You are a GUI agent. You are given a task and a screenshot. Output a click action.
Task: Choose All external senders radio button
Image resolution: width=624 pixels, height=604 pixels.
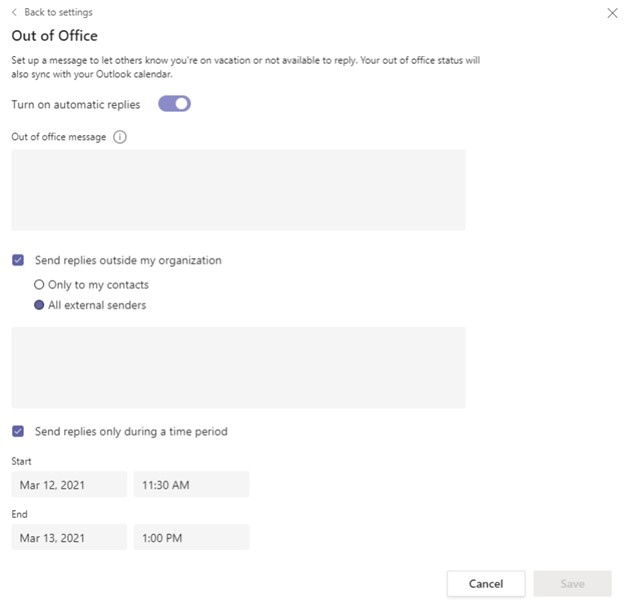pos(39,305)
